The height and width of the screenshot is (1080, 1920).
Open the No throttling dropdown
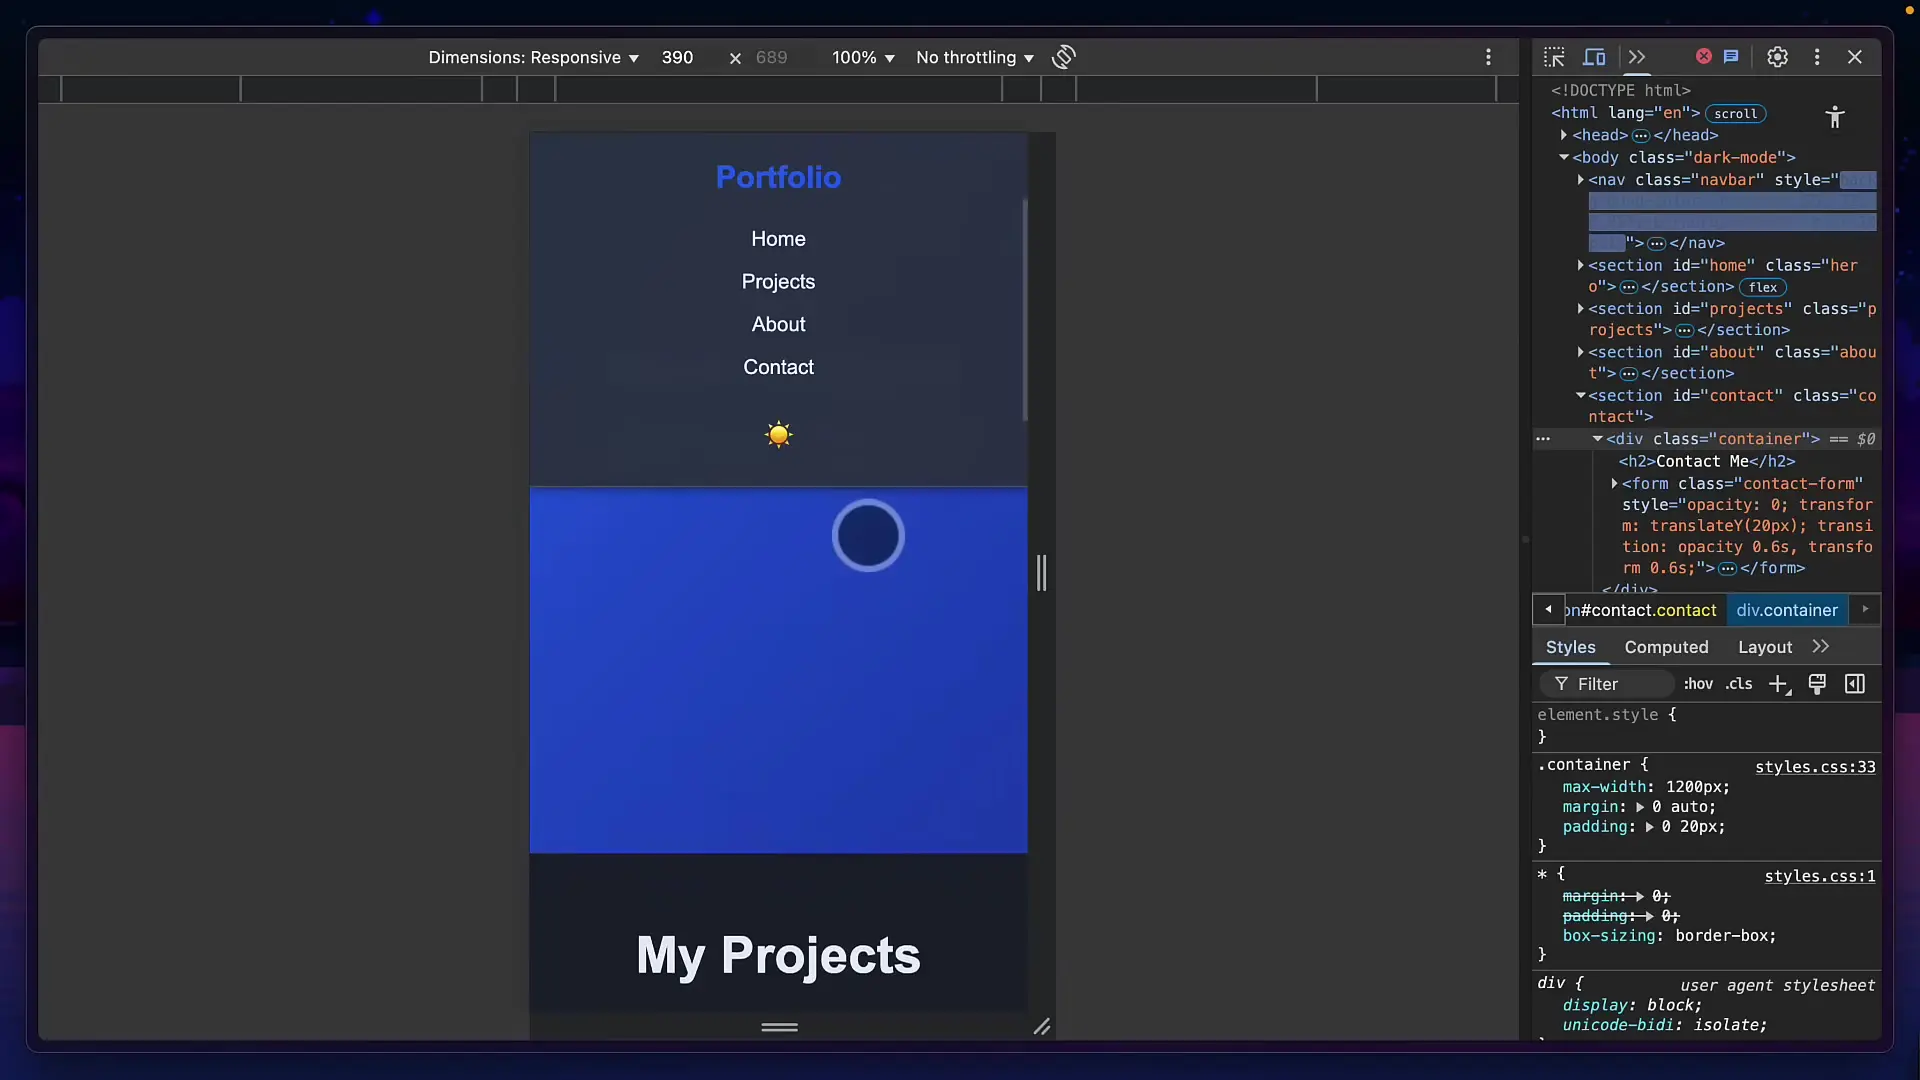tap(974, 58)
